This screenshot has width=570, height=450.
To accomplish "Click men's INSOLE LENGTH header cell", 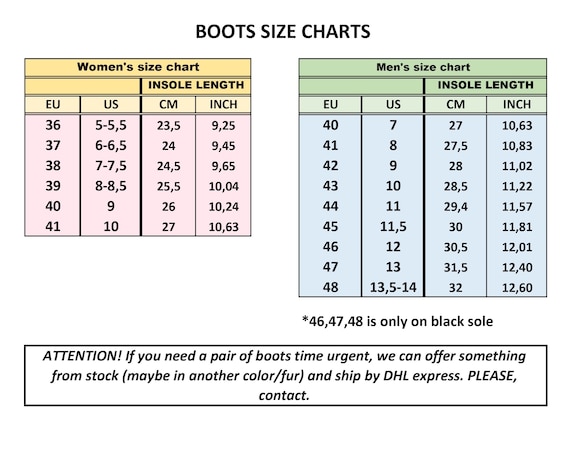I will [x=485, y=86].
